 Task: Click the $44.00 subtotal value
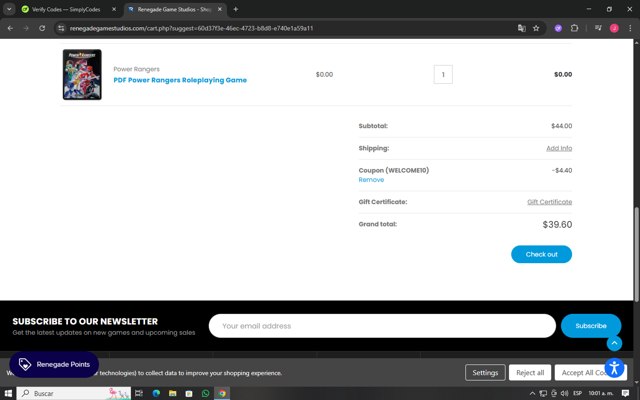[562, 126]
